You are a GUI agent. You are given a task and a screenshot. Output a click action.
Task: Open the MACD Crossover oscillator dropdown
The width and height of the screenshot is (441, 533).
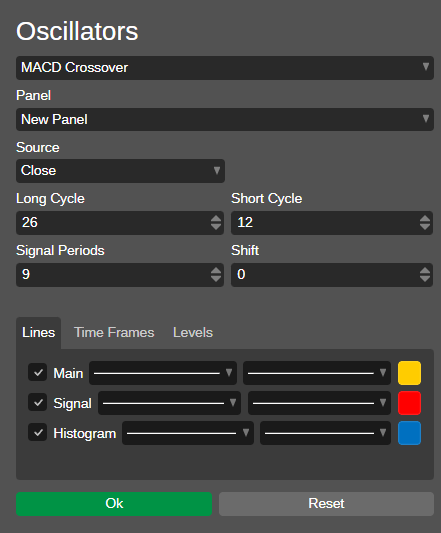coord(225,68)
